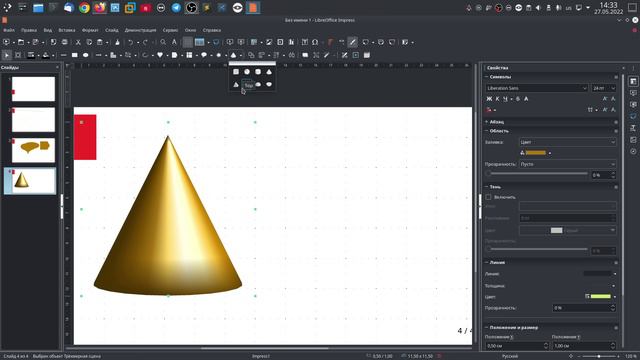Pick the rectangle drawing tool
Image resolution: width=640 pixels, height=360 pixels.
(x=75, y=55)
